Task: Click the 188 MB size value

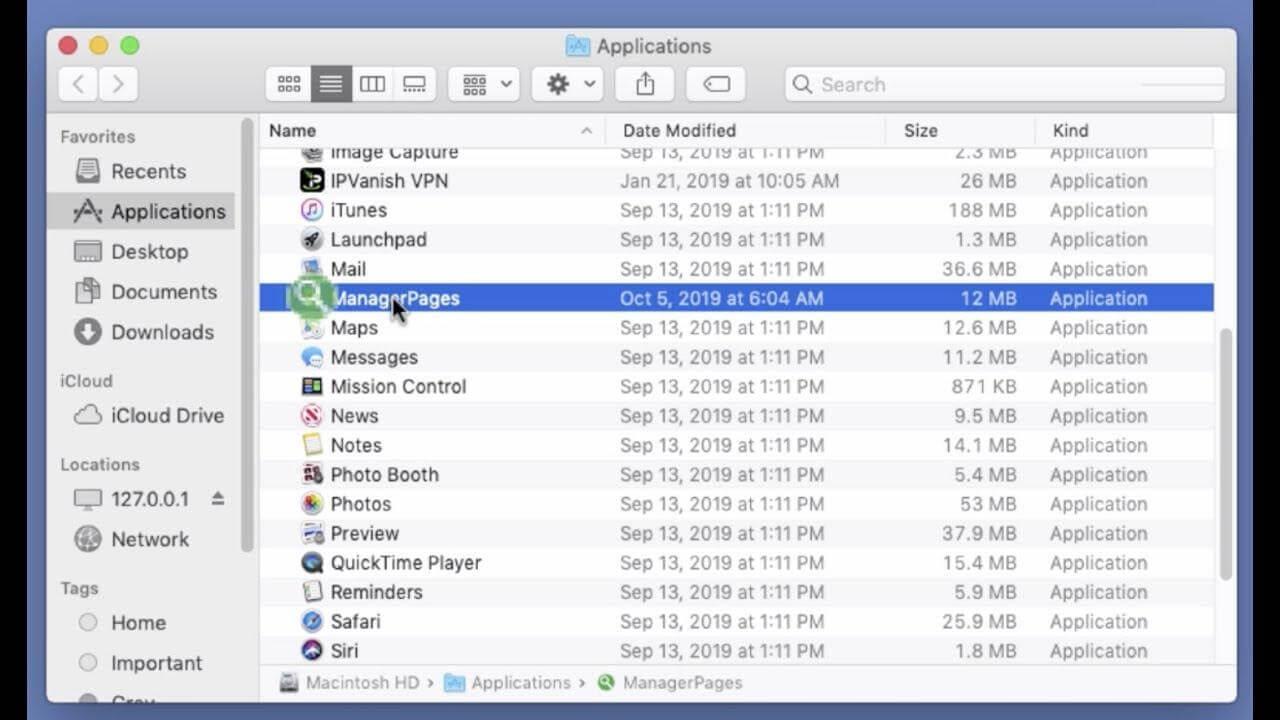Action: click(x=982, y=210)
